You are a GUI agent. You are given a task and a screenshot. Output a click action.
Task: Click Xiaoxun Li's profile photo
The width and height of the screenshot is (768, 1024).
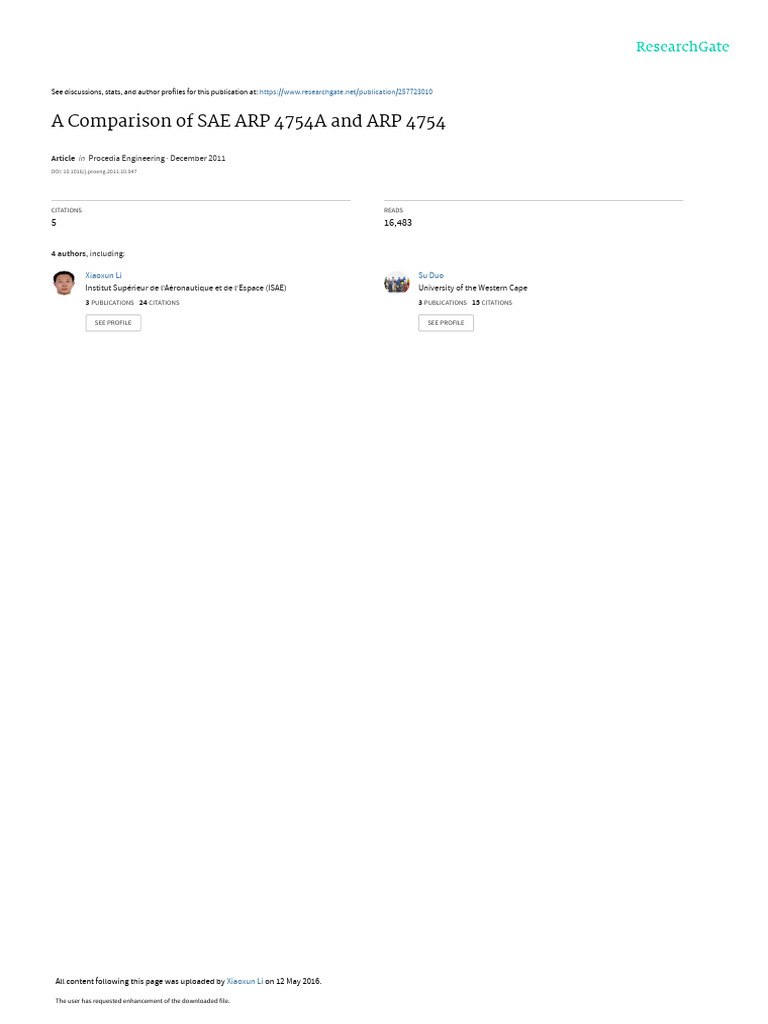[63, 283]
